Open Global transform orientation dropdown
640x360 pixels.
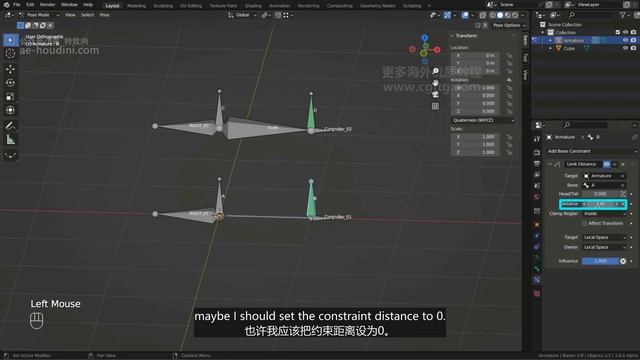point(242,15)
